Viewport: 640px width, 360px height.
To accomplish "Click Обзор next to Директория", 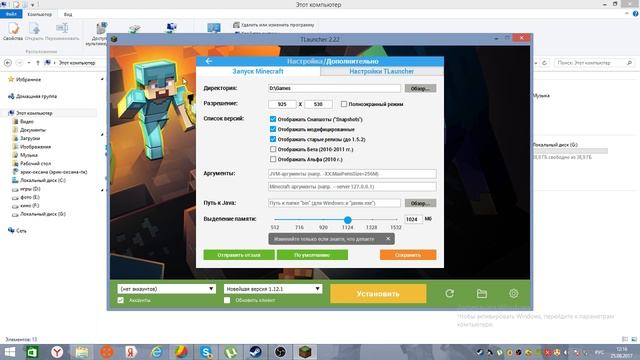I will click(420, 88).
